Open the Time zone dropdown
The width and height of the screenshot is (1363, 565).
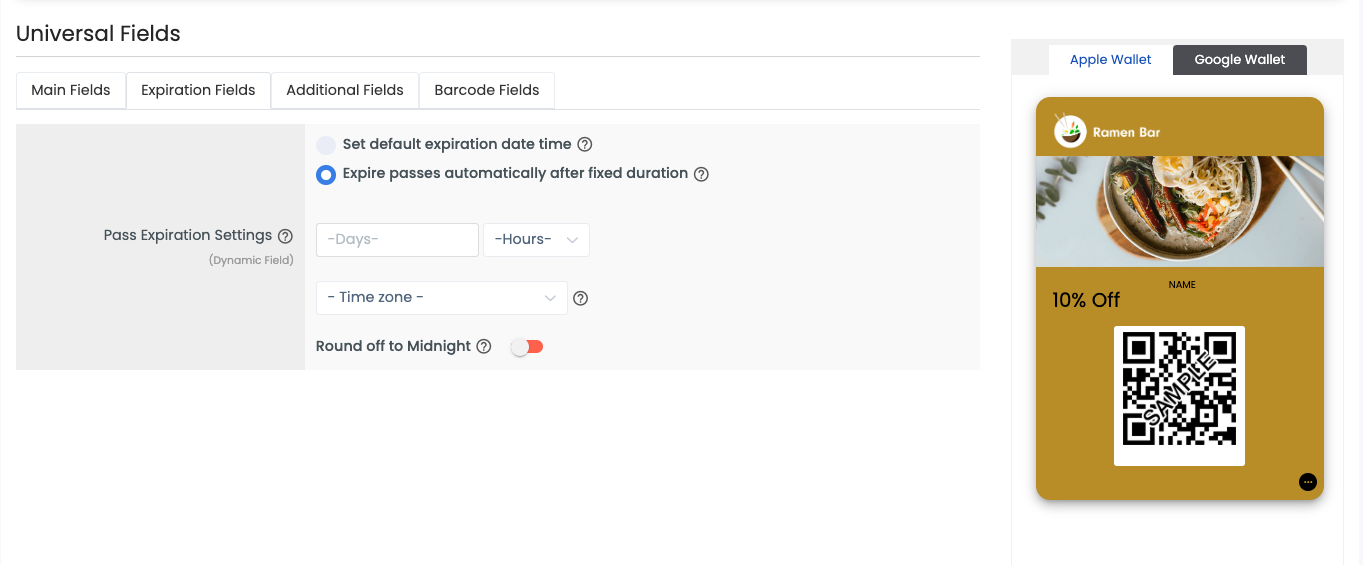[441, 298]
